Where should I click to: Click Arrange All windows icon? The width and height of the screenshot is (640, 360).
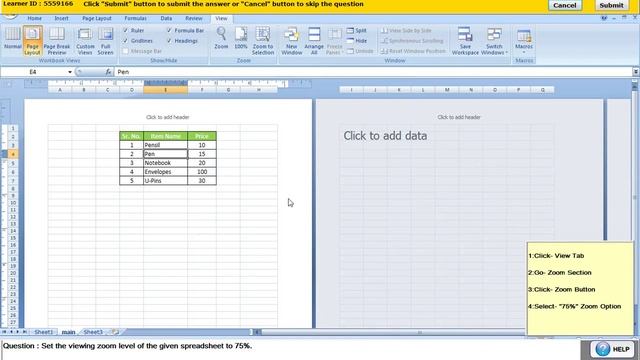click(314, 40)
